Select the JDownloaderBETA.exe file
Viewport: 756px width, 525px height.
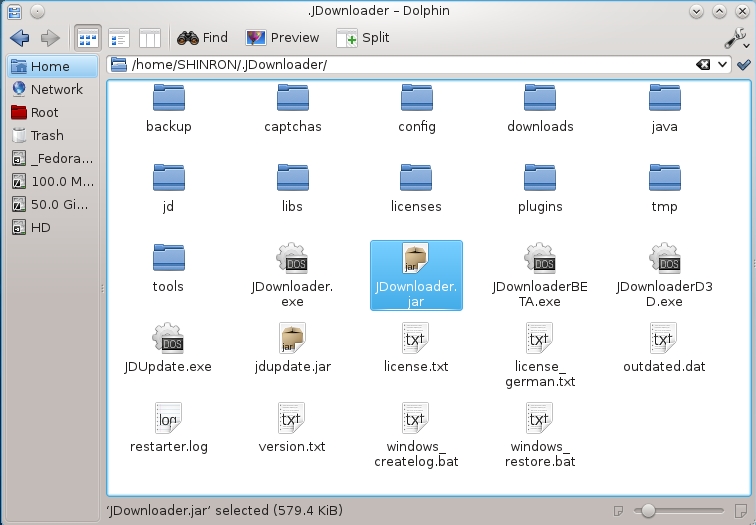pyautogui.click(x=540, y=276)
